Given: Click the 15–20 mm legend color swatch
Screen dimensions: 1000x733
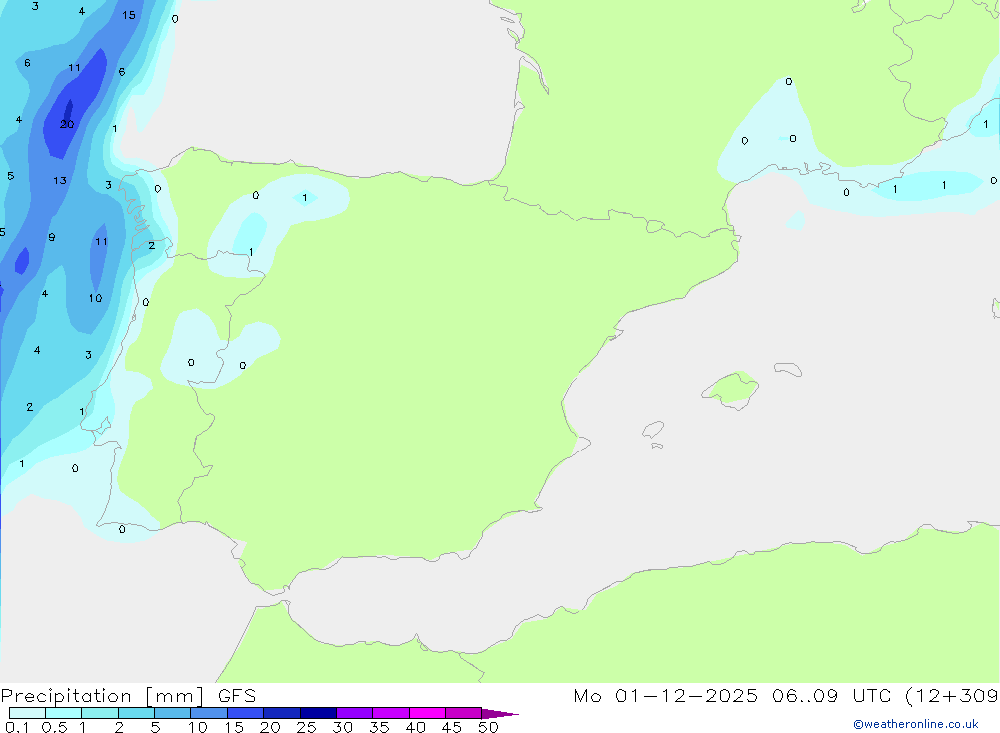Looking at the screenshot, I should pos(246,713).
